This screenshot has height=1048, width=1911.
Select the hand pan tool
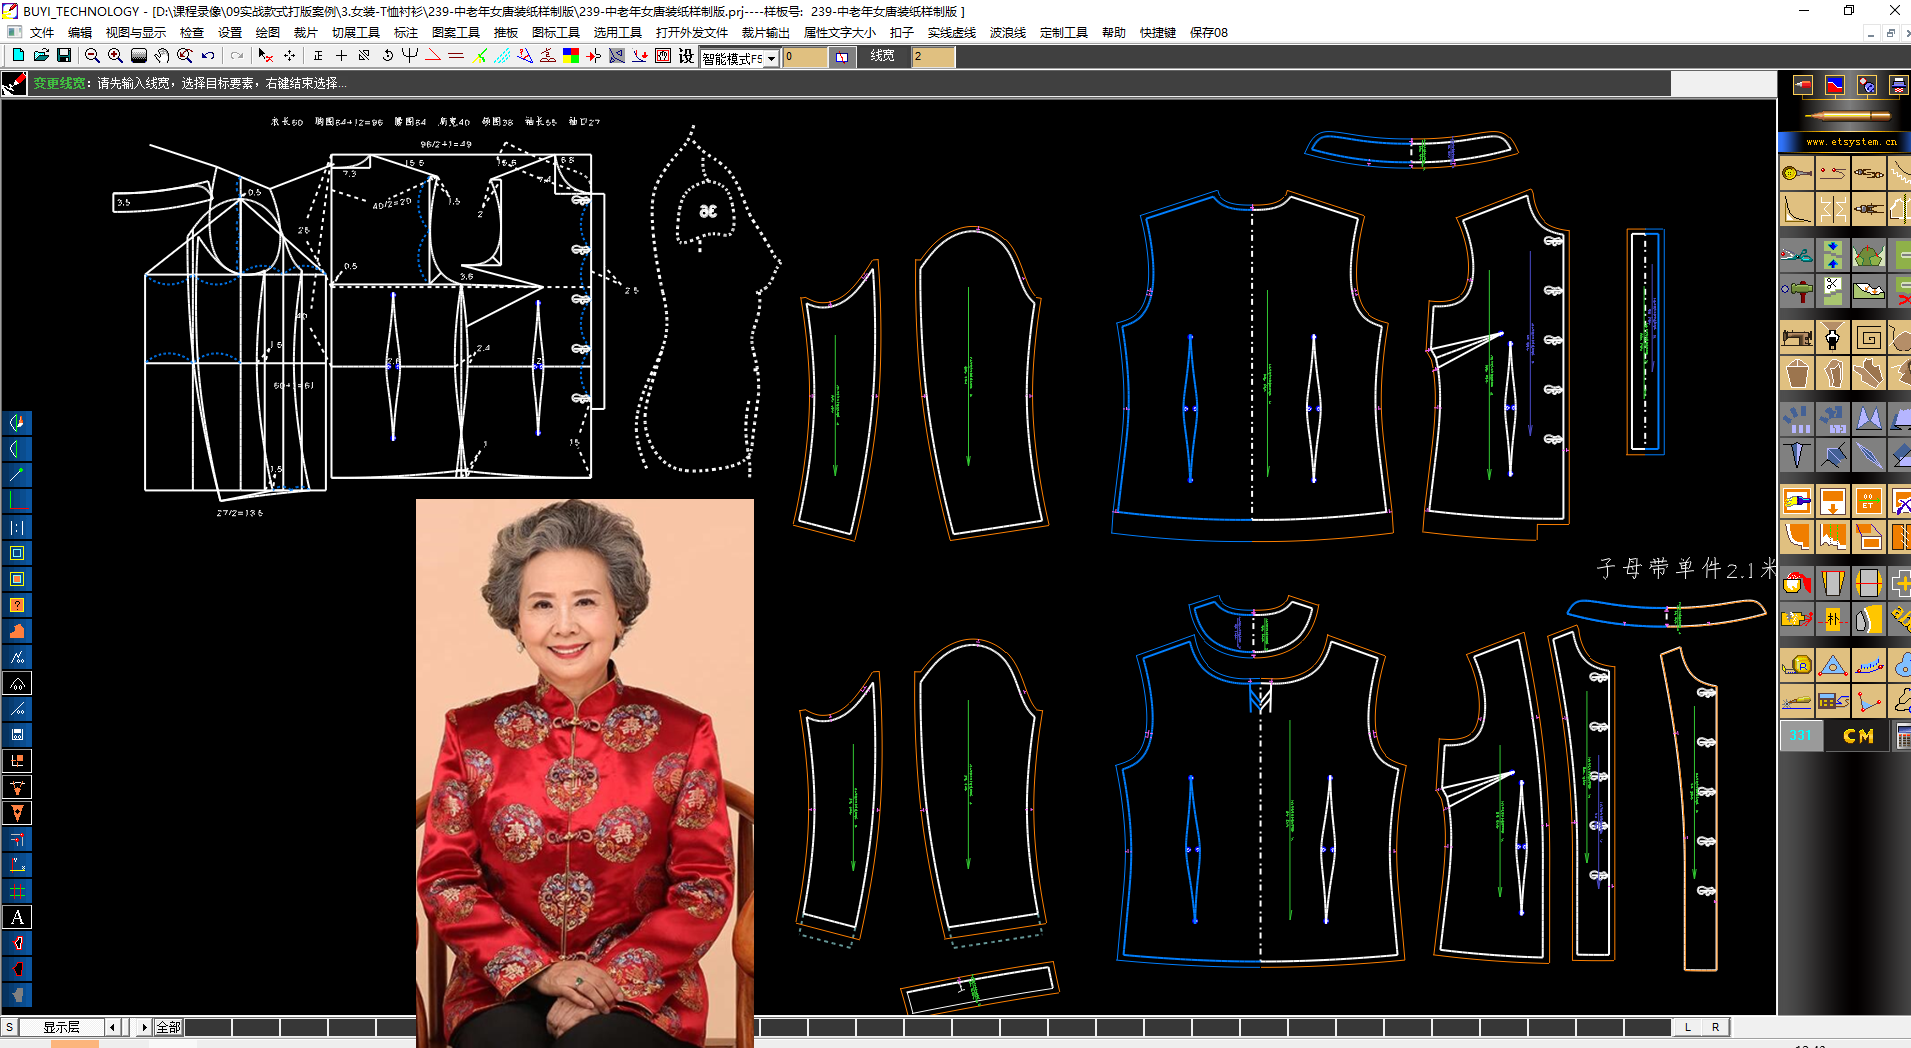pos(162,56)
